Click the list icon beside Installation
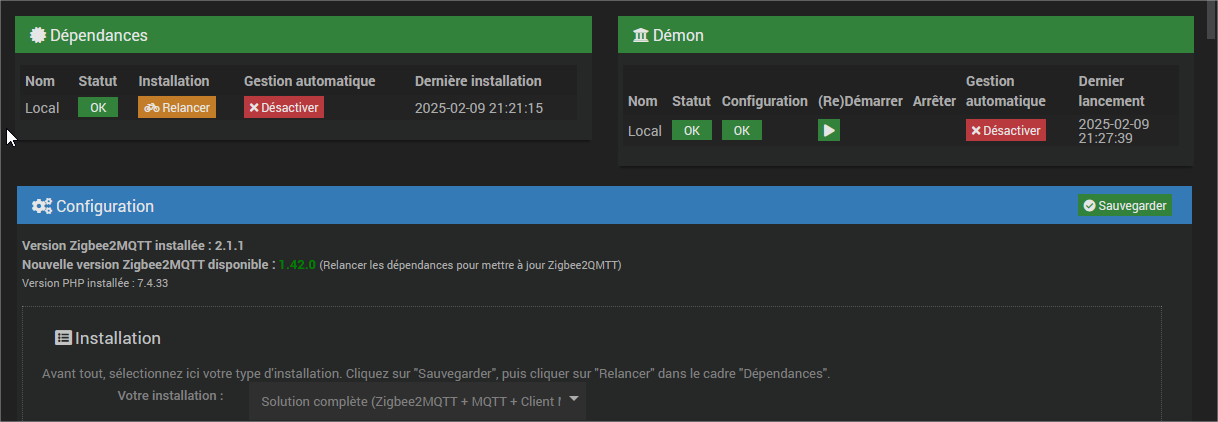 click(x=63, y=338)
